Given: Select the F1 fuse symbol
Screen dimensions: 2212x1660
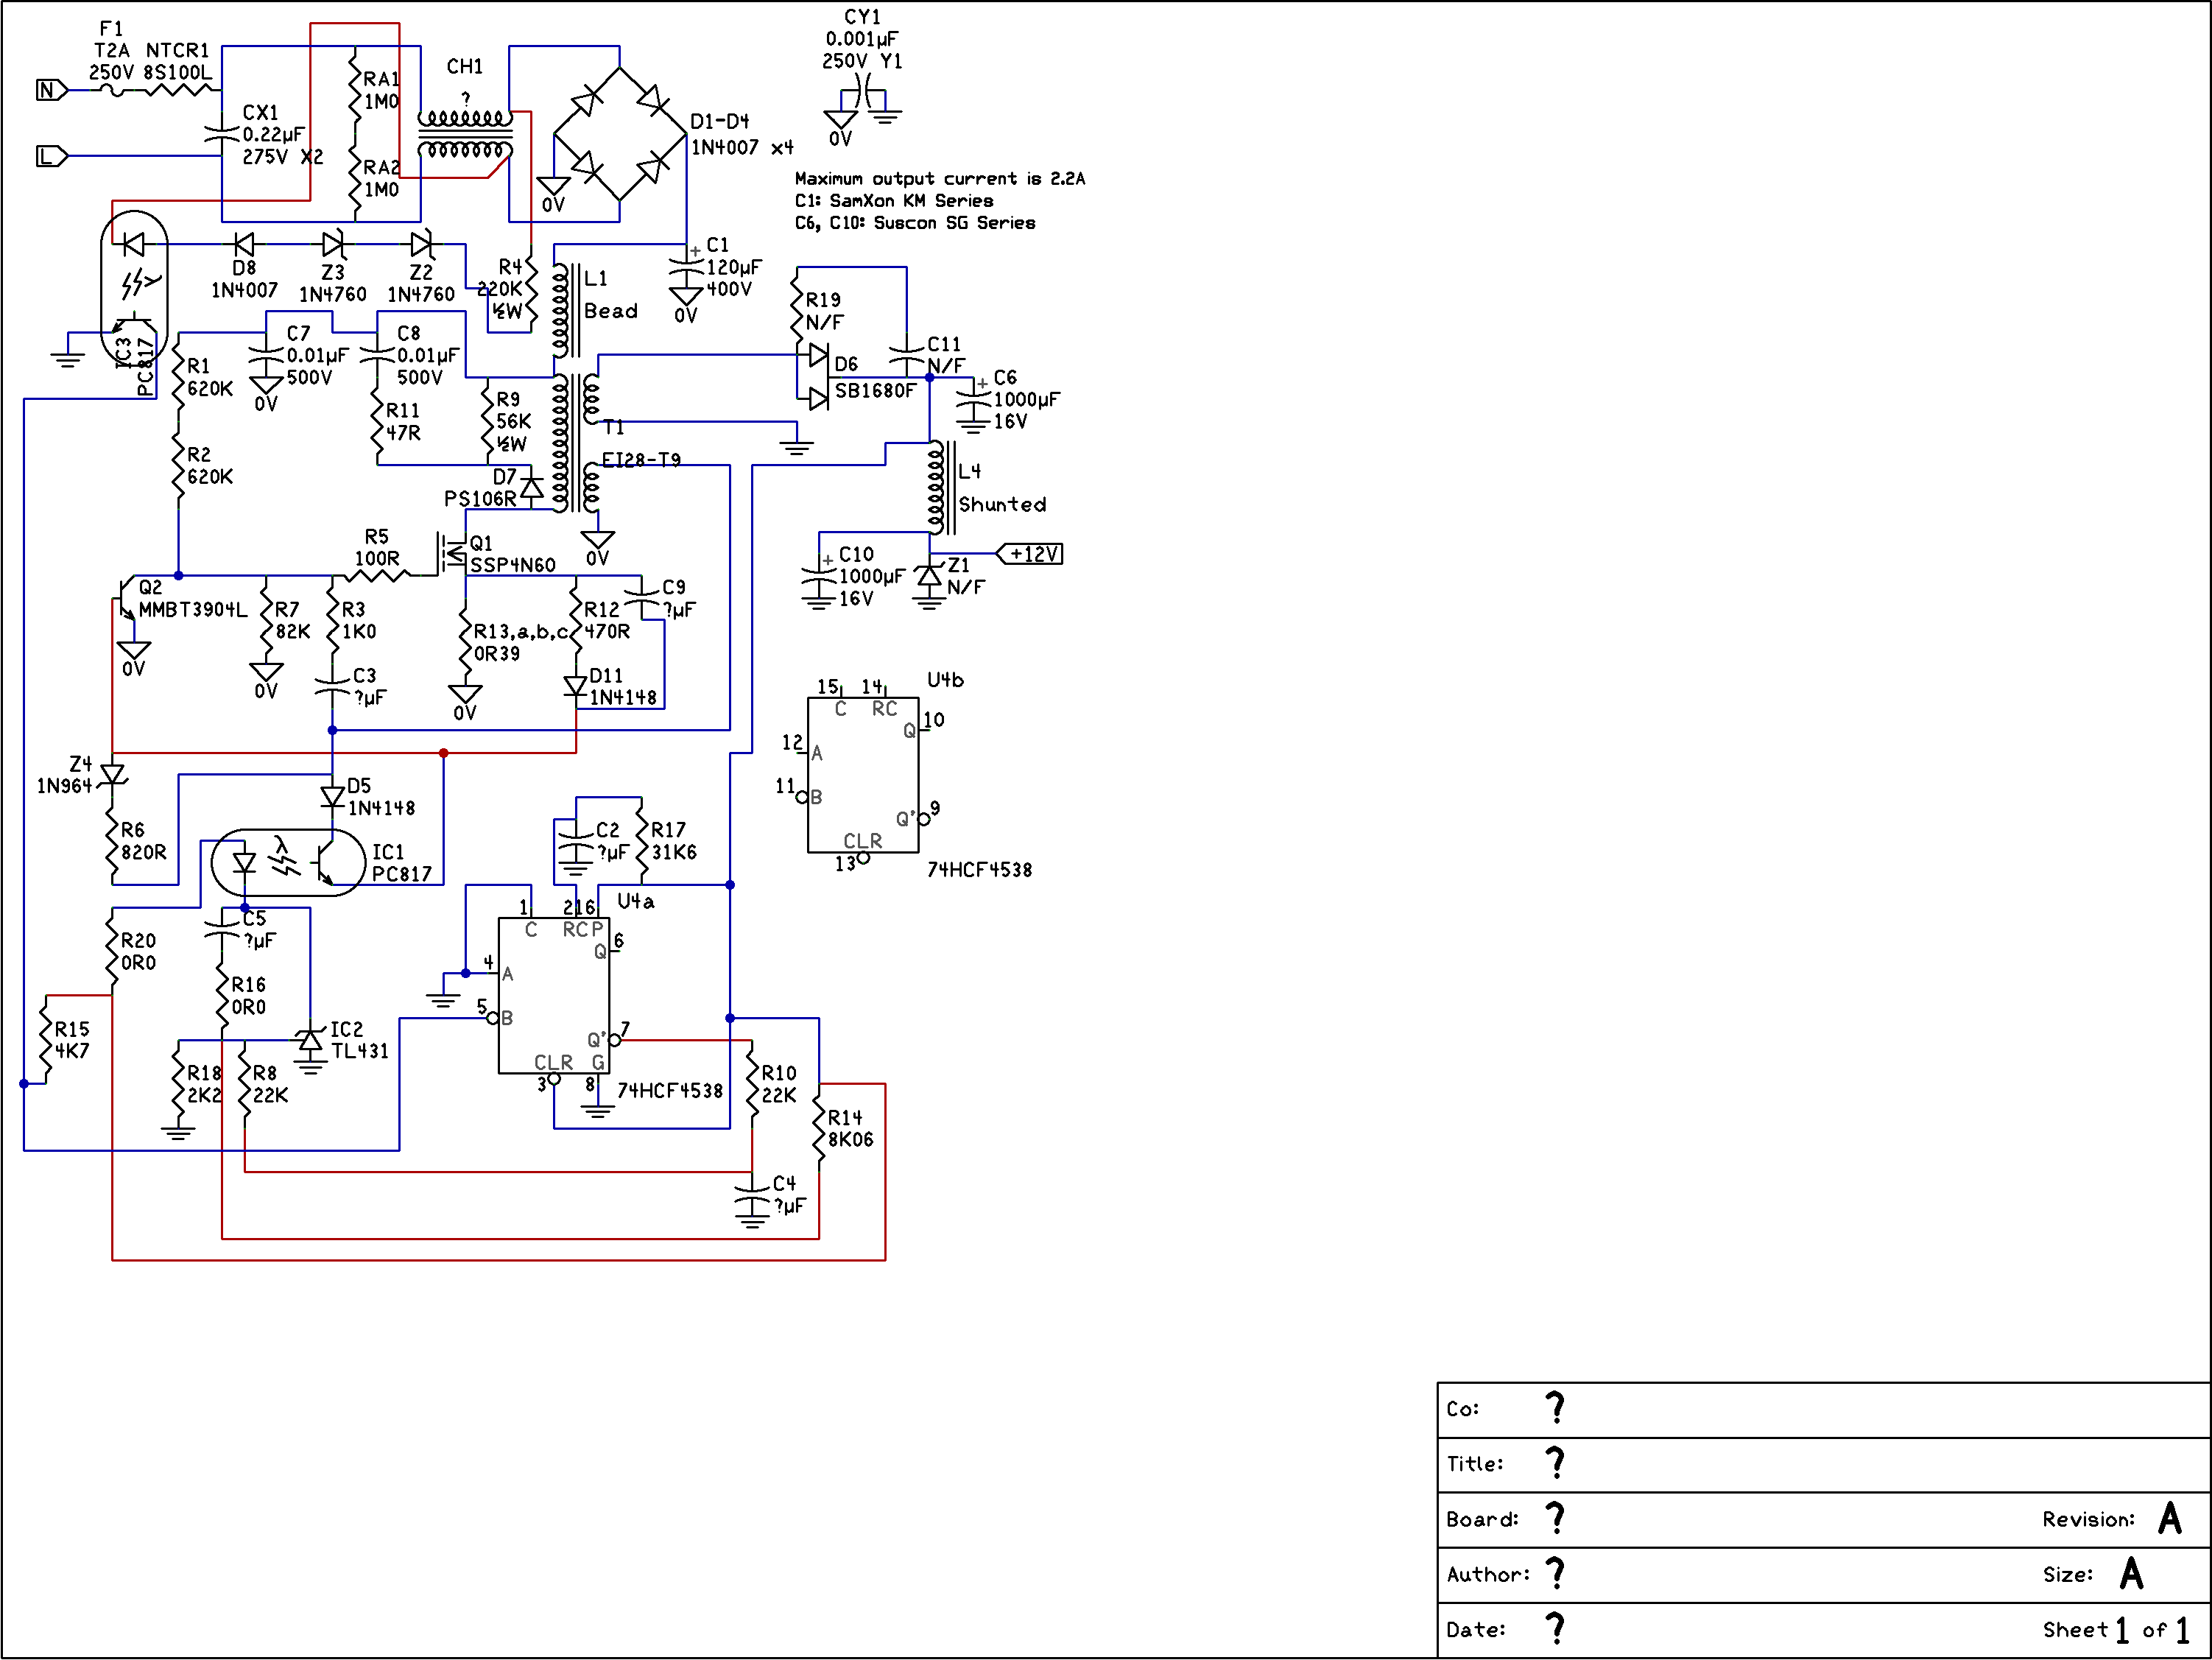Looking at the screenshot, I should click(x=113, y=91).
